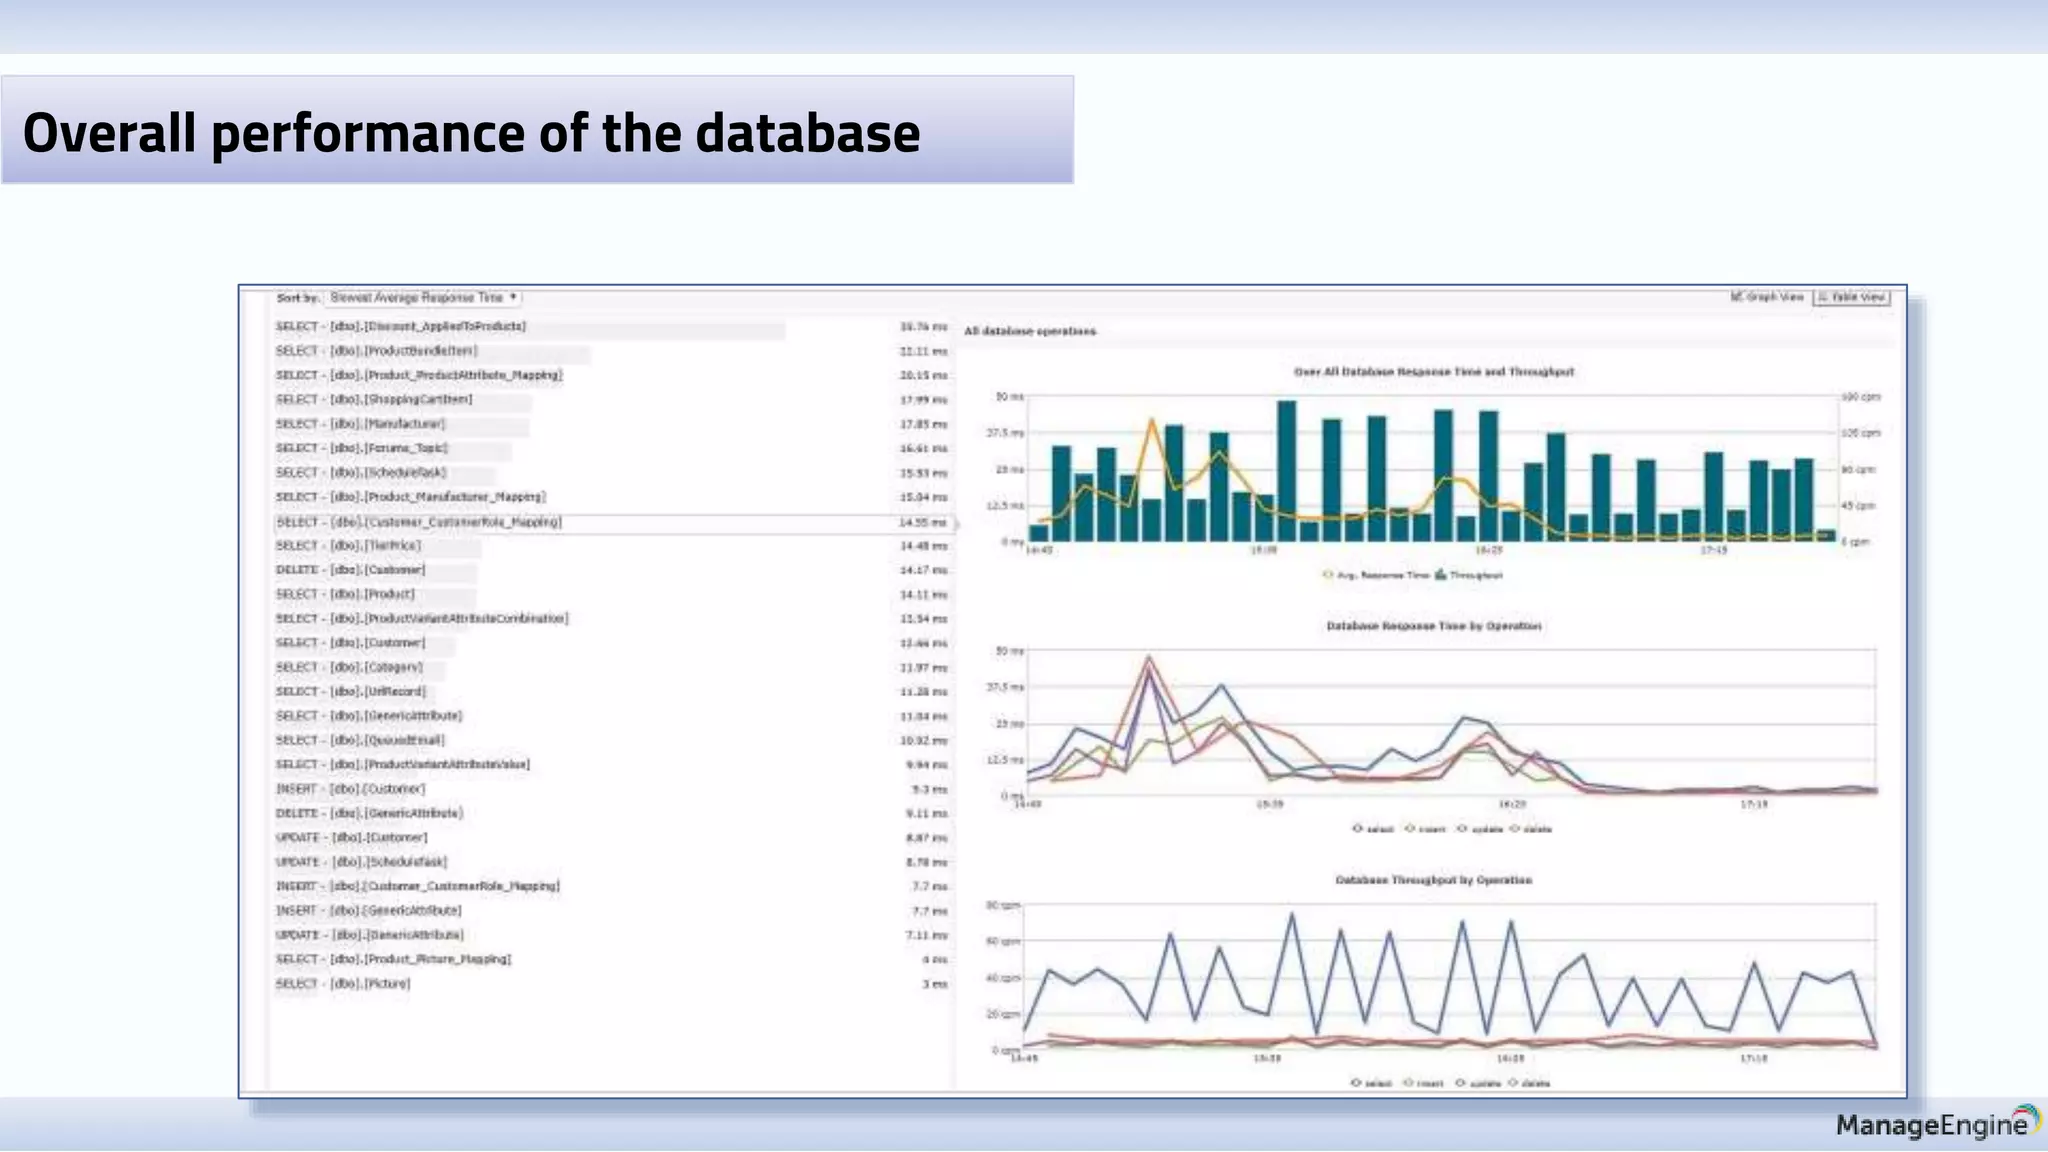Select the SELECT Manufacturer query row

coord(611,424)
